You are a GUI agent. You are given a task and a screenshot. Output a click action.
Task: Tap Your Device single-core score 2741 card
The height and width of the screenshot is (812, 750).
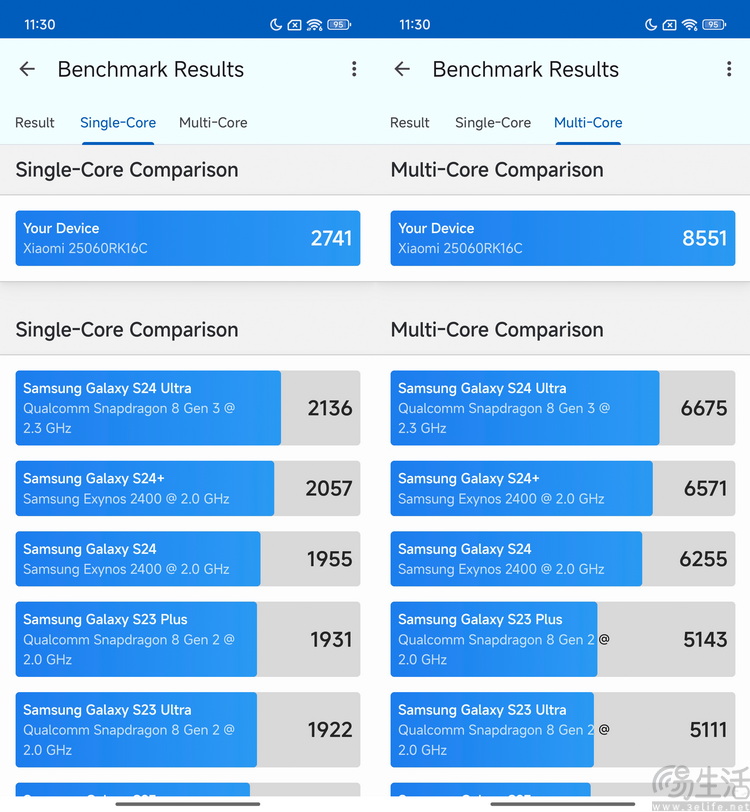(188, 238)
